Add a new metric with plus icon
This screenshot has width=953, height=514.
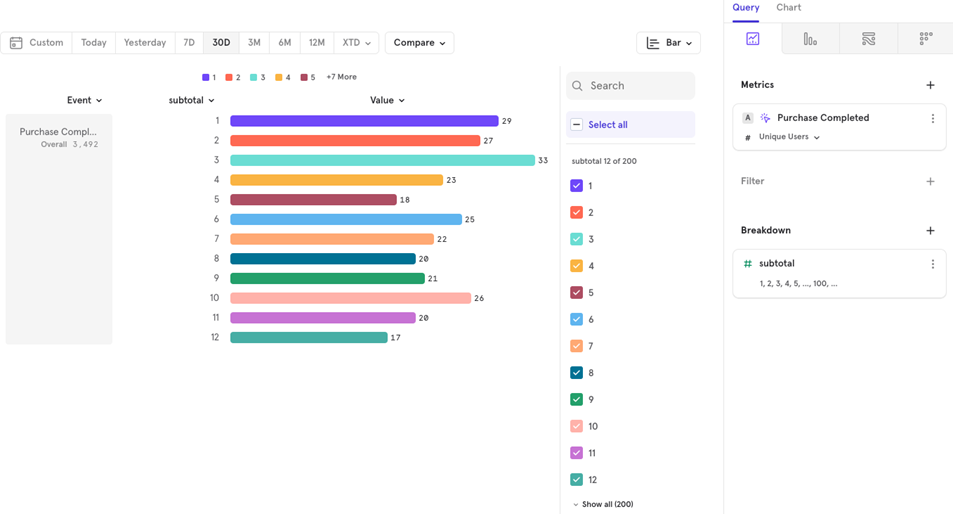(930, 85)
